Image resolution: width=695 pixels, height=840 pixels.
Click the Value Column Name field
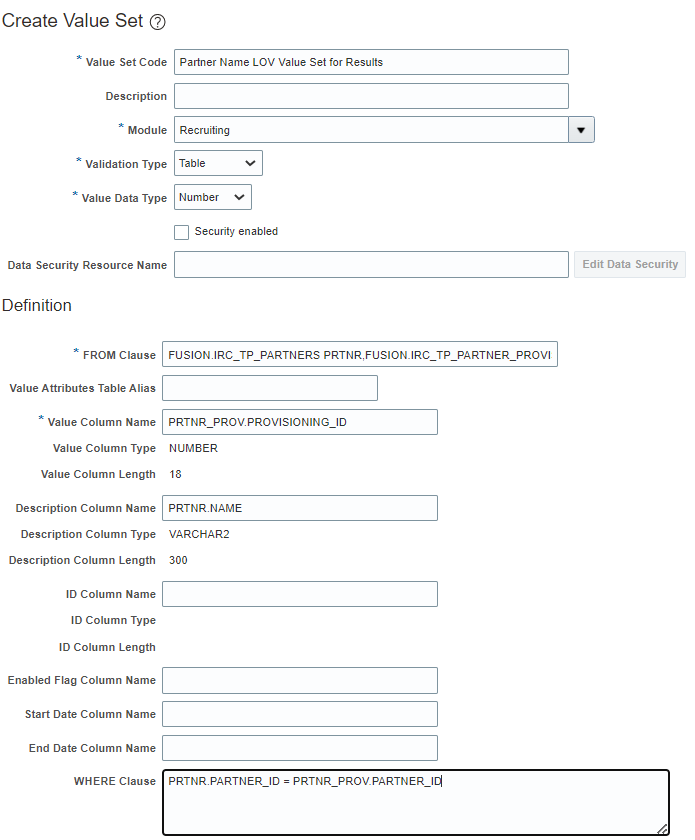click(299, 422)
